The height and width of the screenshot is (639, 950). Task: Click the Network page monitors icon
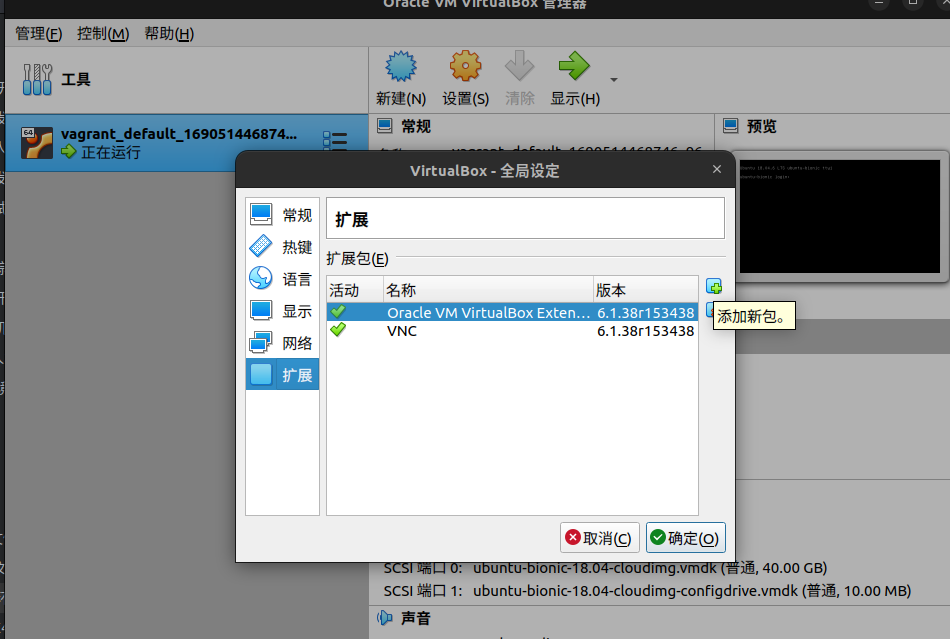tap(261, 343)
